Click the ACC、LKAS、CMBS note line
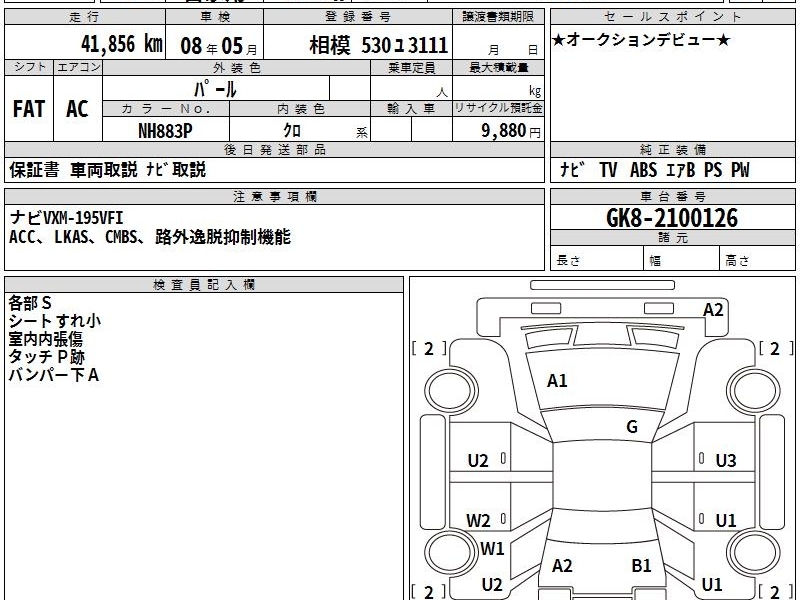Viewport: 800px width, 600px height. tap(150, 237)
